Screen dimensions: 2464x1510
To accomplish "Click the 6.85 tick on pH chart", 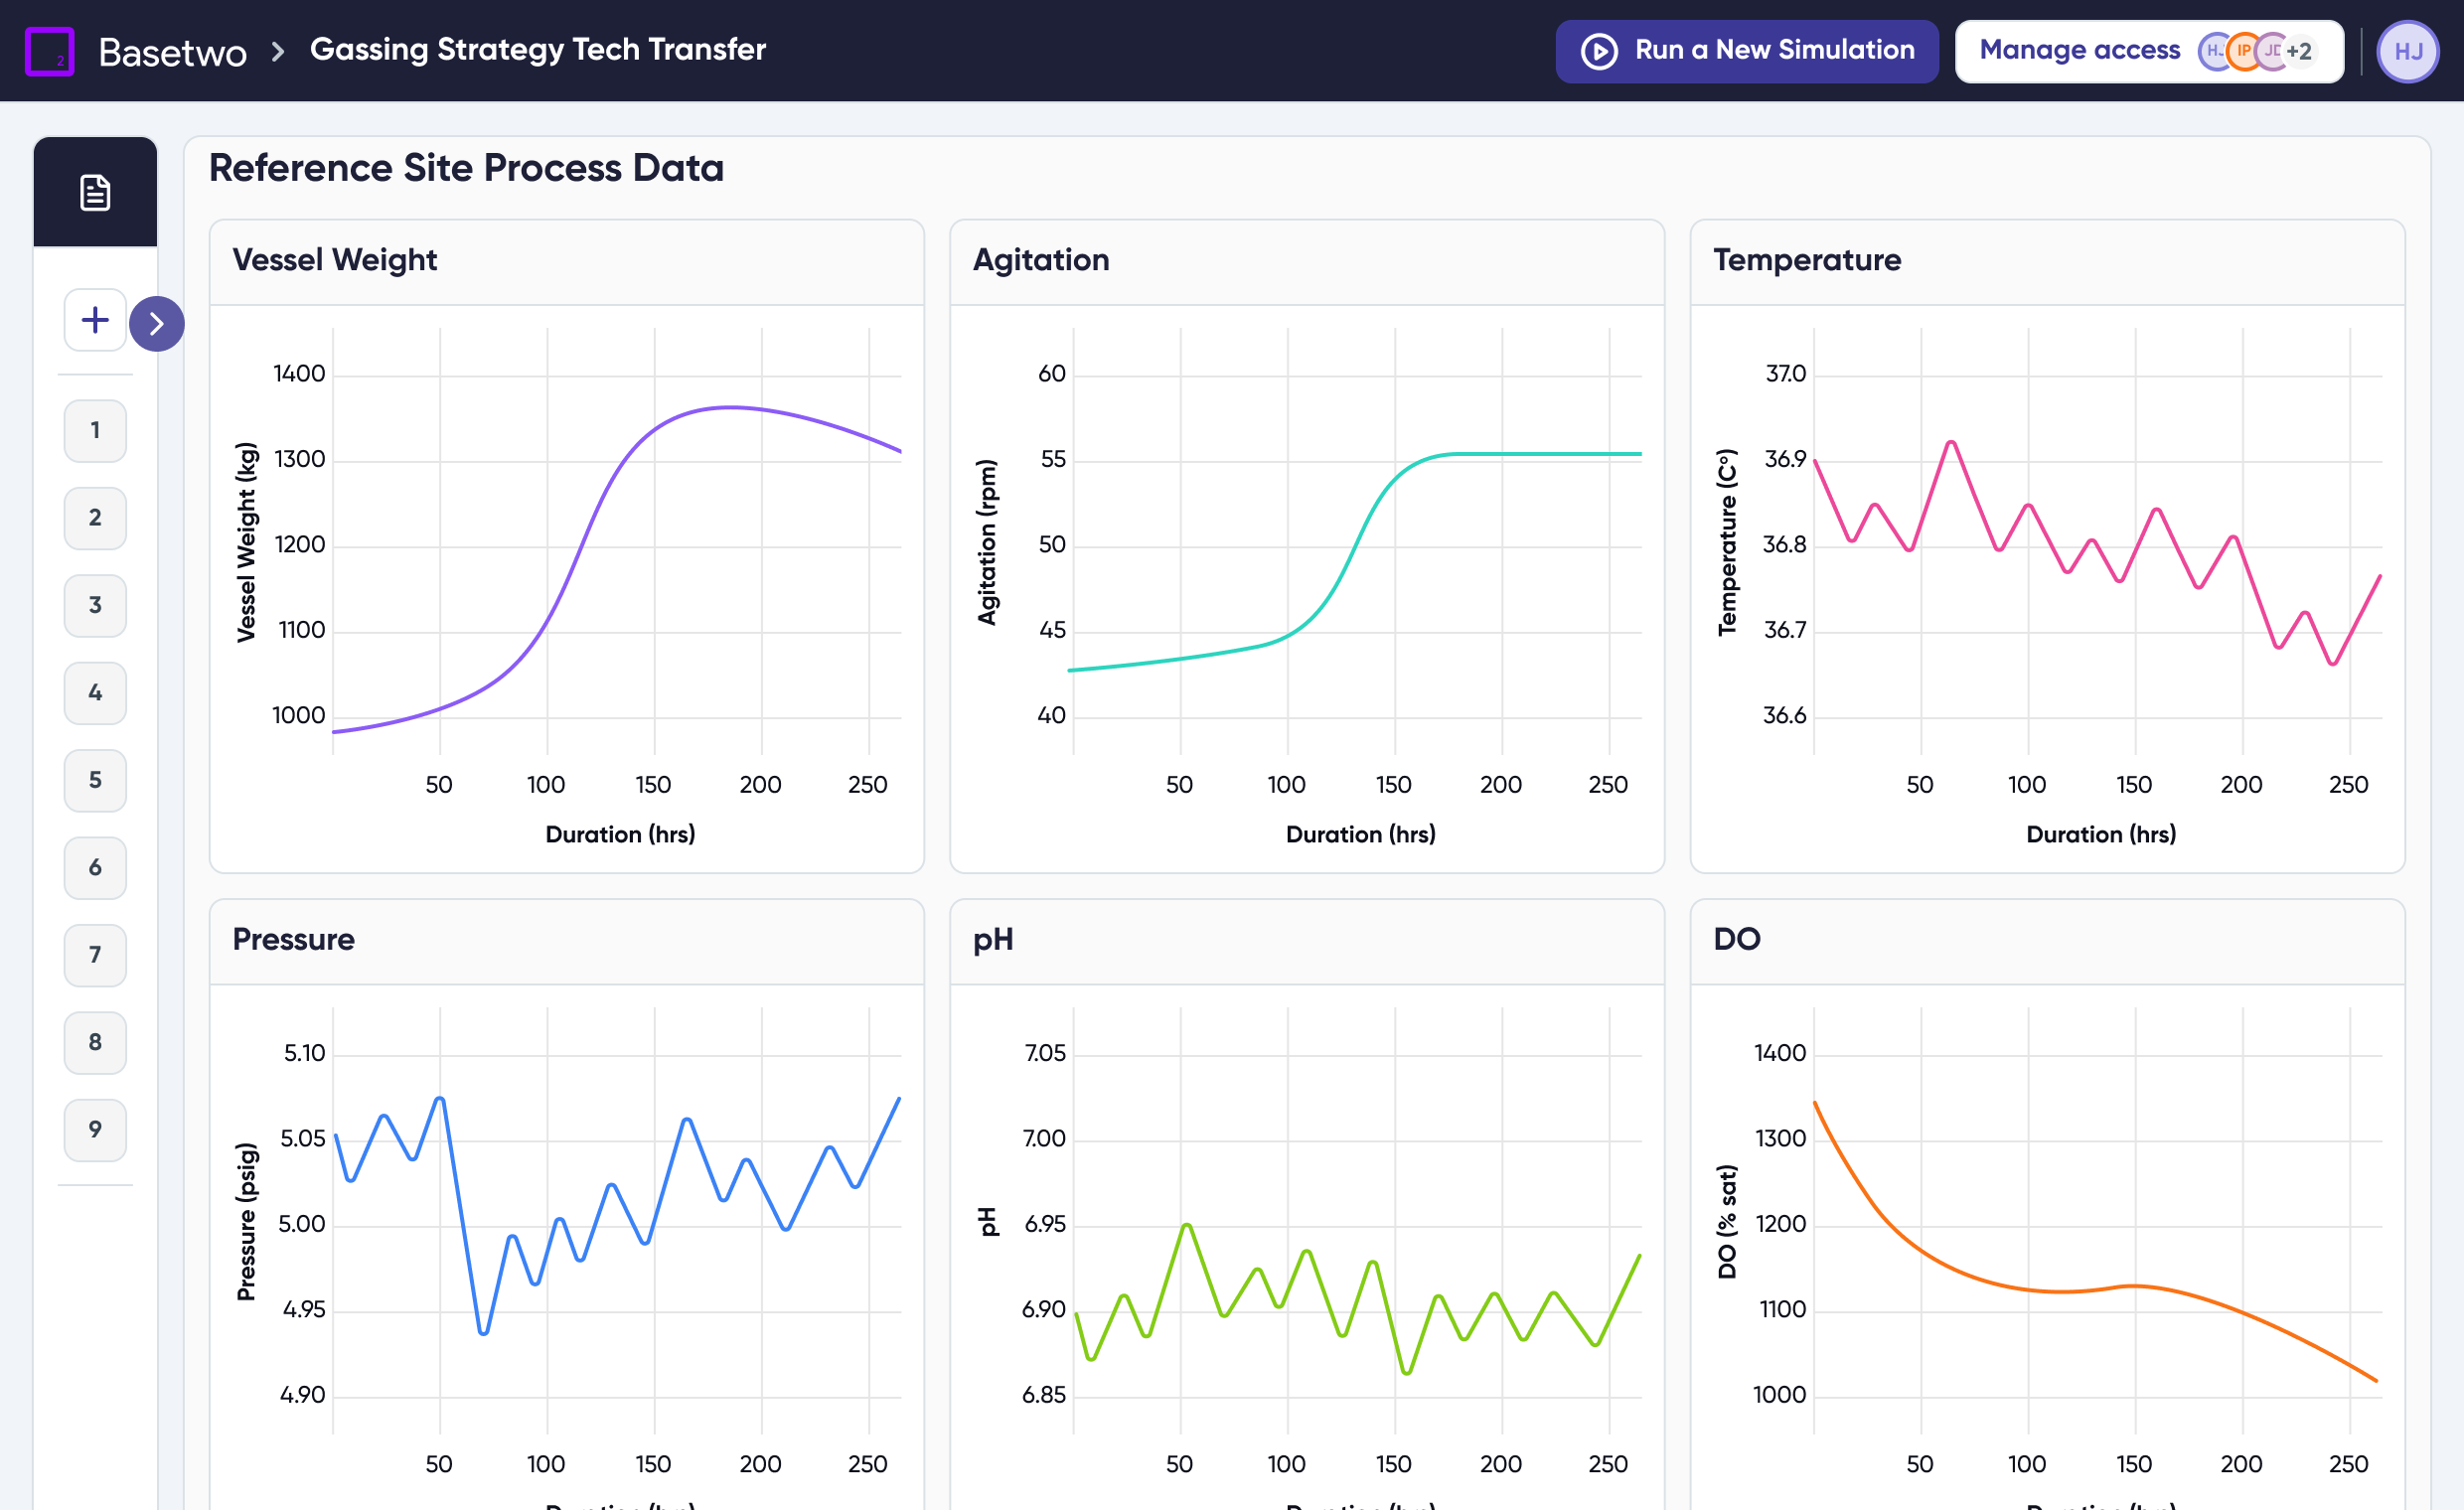I will (x=1044, y=1395).
